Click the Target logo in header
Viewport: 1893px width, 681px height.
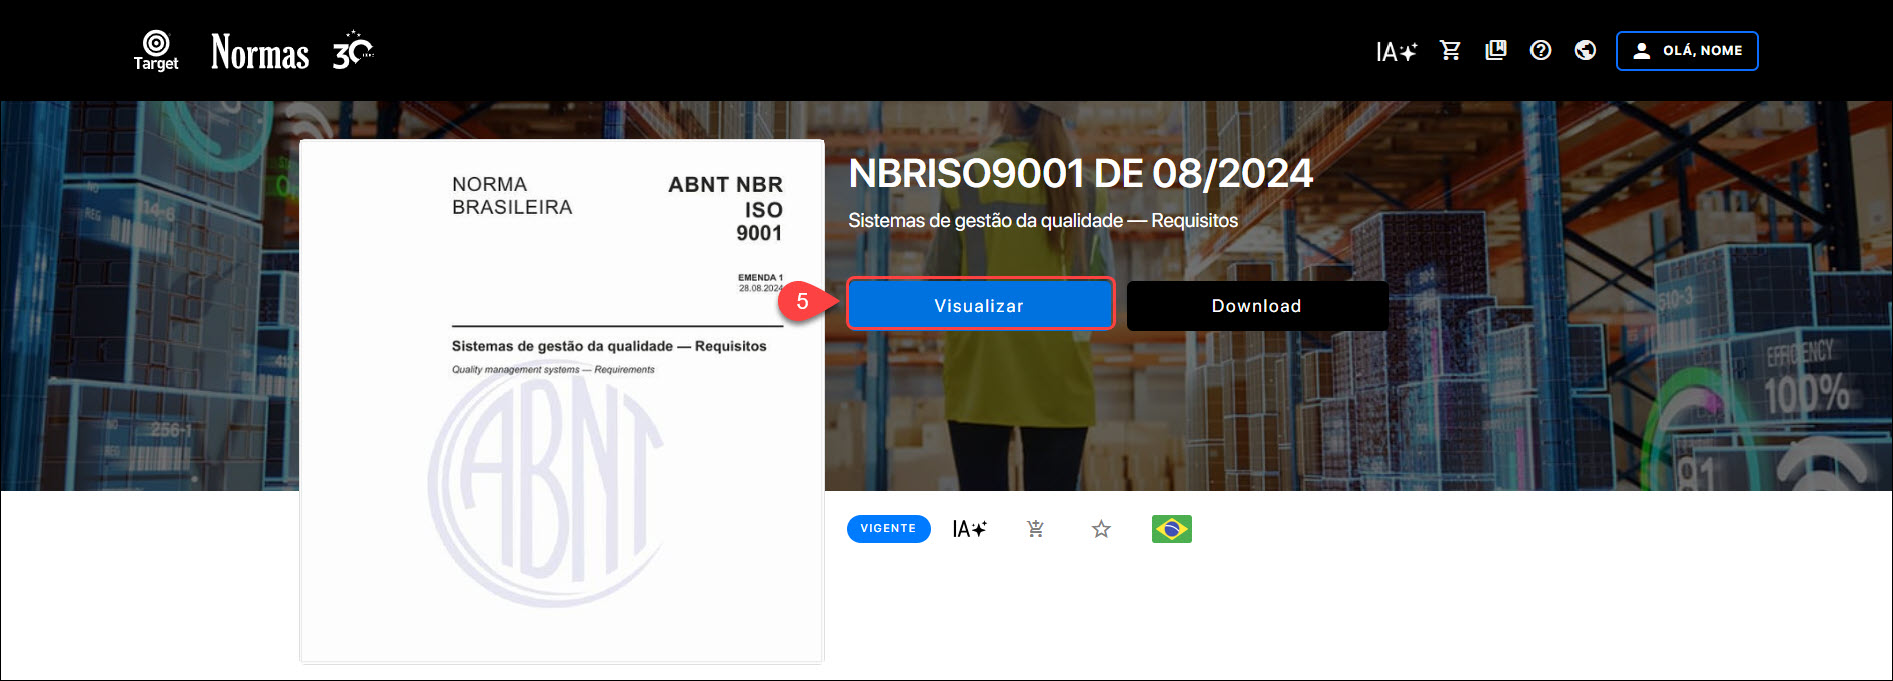tap(156, 50)
